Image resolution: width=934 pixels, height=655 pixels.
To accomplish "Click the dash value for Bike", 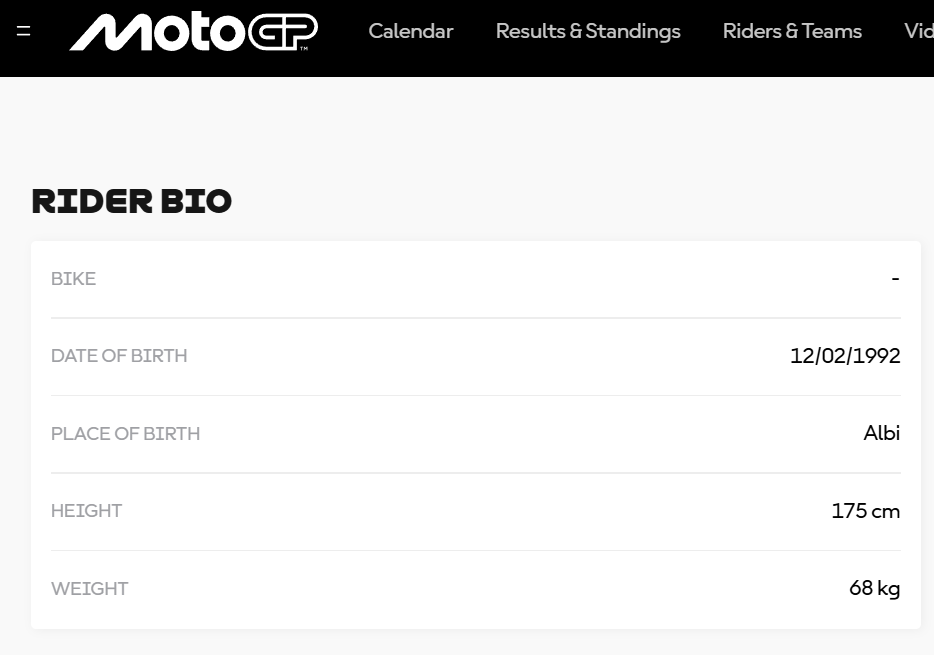I will point(895,279).
